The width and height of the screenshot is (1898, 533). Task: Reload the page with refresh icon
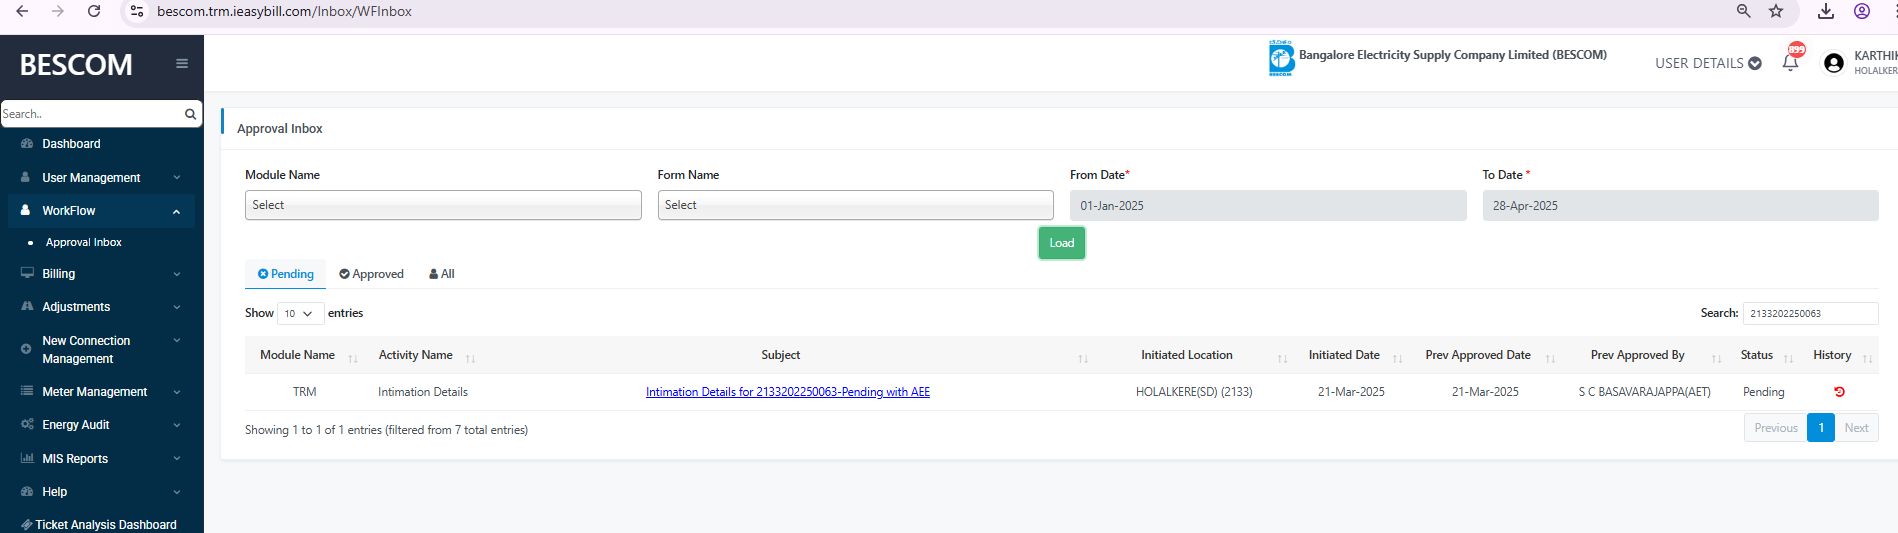94,11
